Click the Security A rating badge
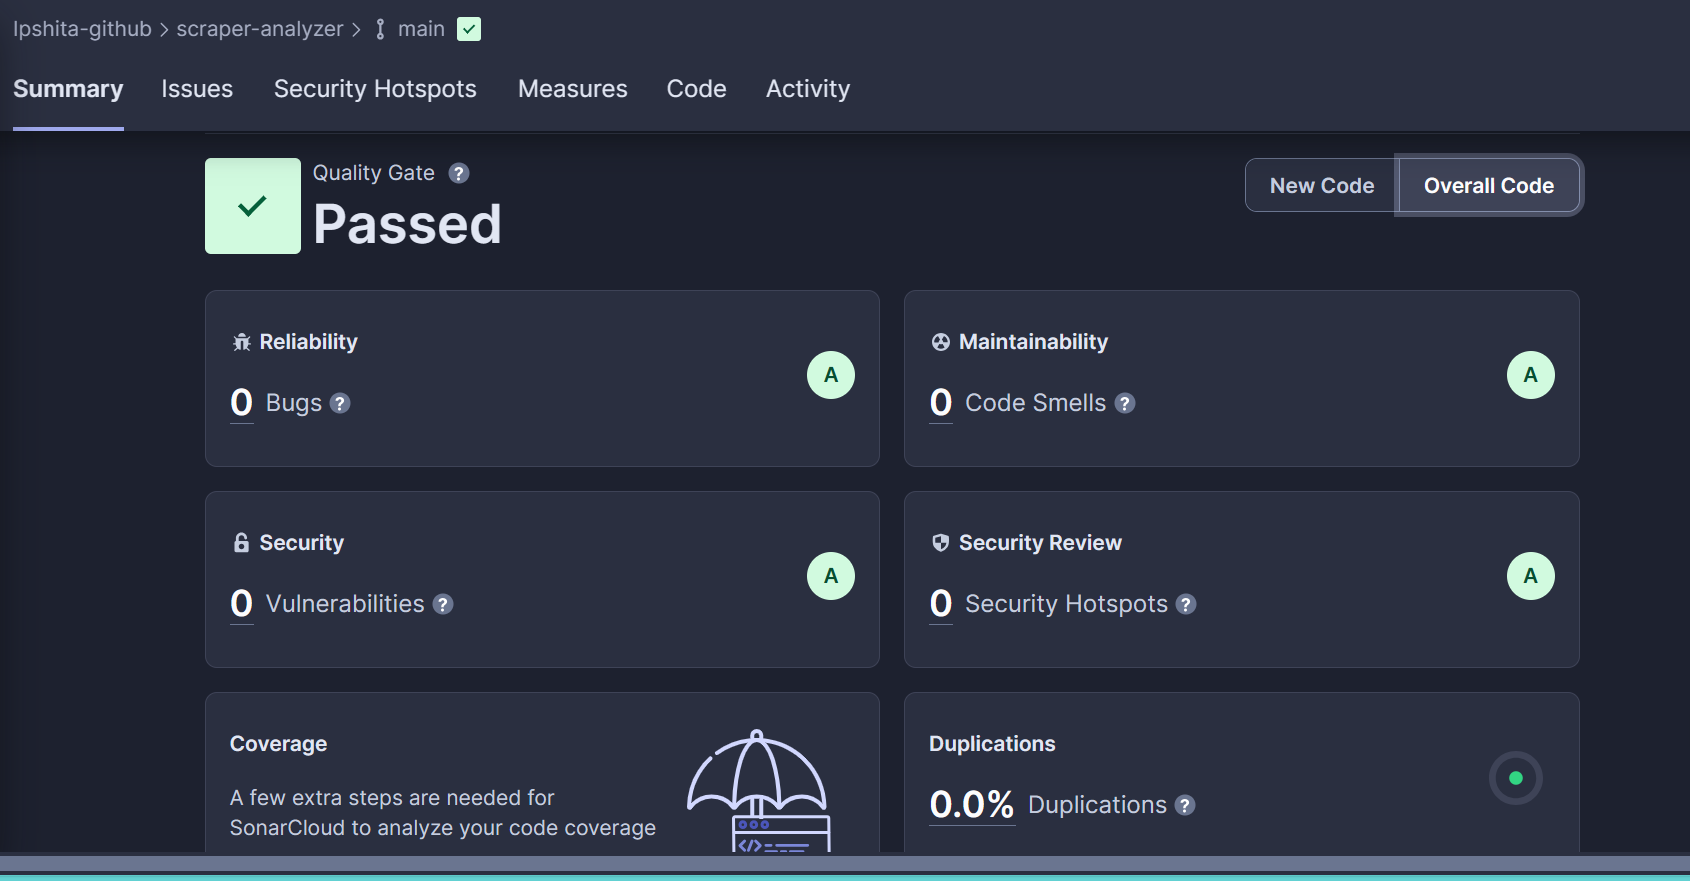 pyautogui.click(x=831, y=576)
